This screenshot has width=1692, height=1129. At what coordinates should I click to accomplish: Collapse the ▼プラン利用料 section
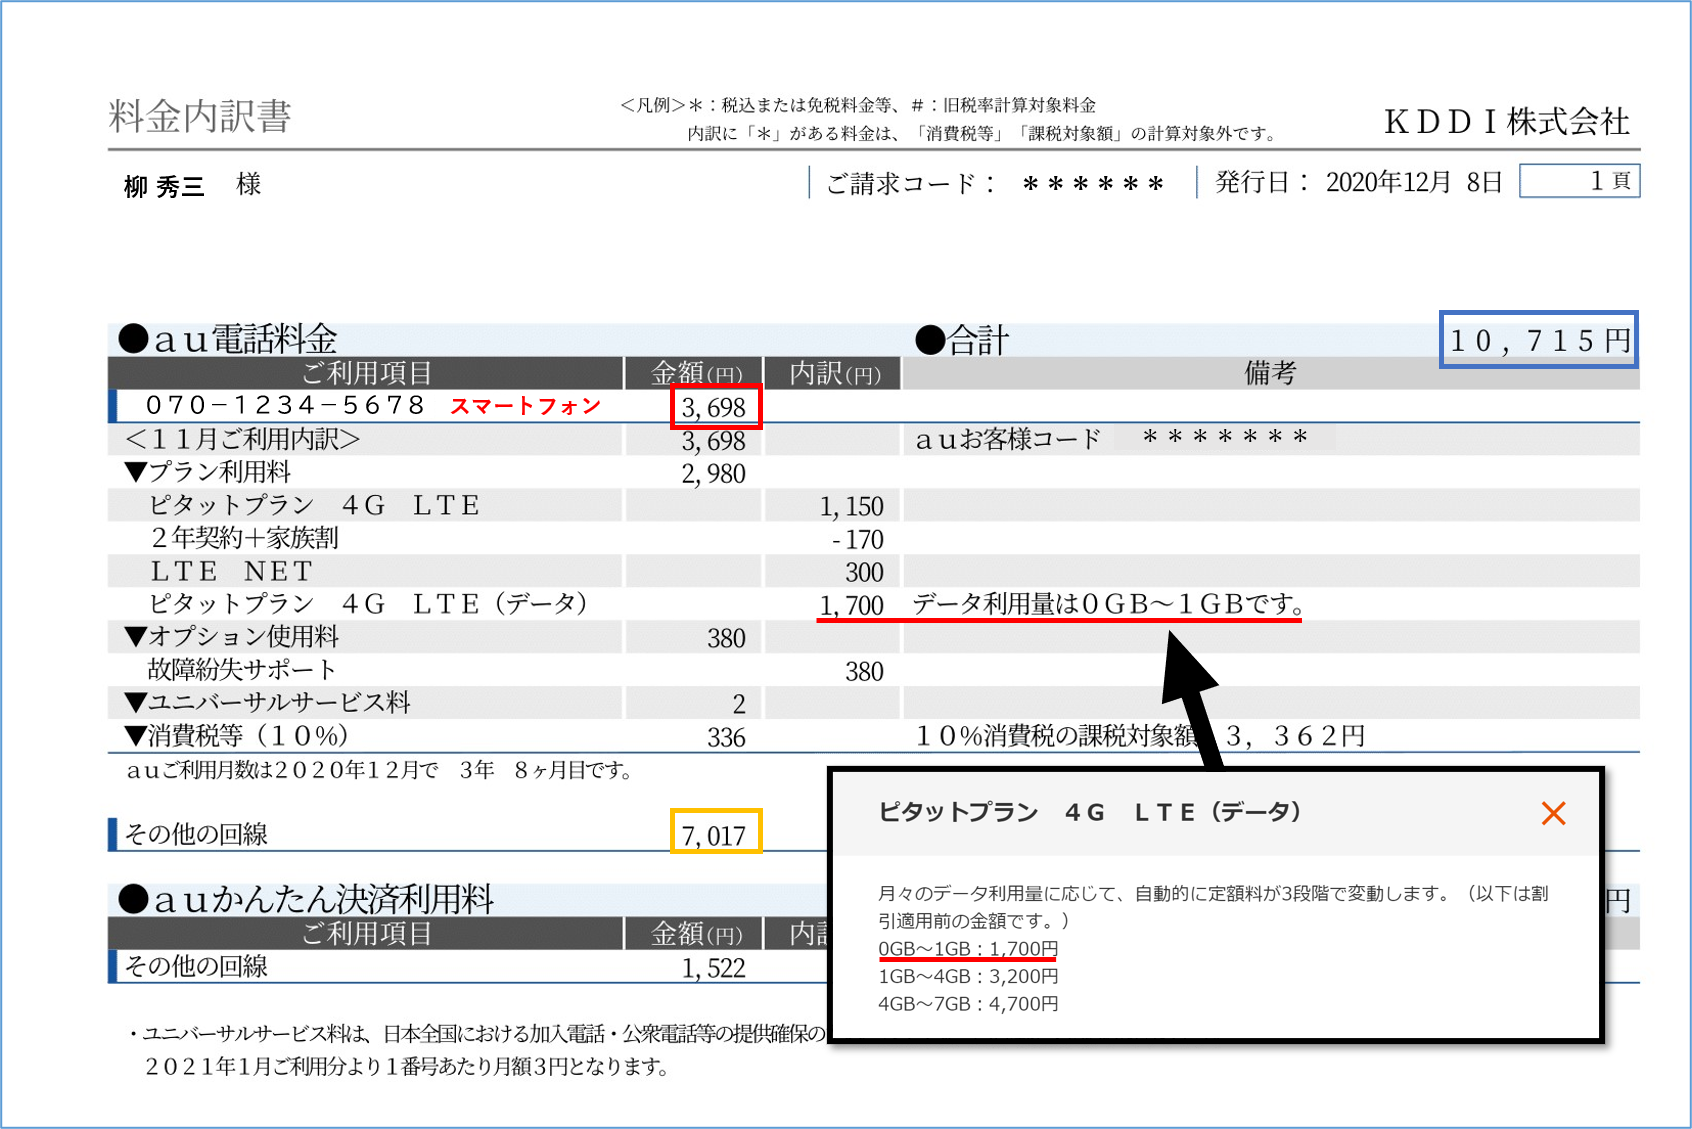coord(208,472)
